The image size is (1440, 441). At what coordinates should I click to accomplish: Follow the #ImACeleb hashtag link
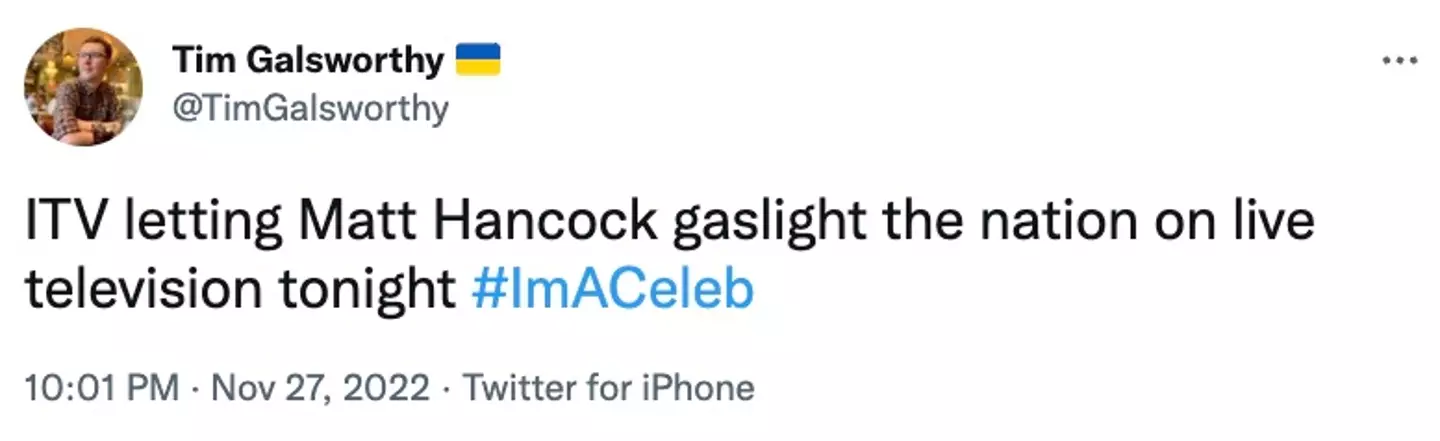pos(611,290)
